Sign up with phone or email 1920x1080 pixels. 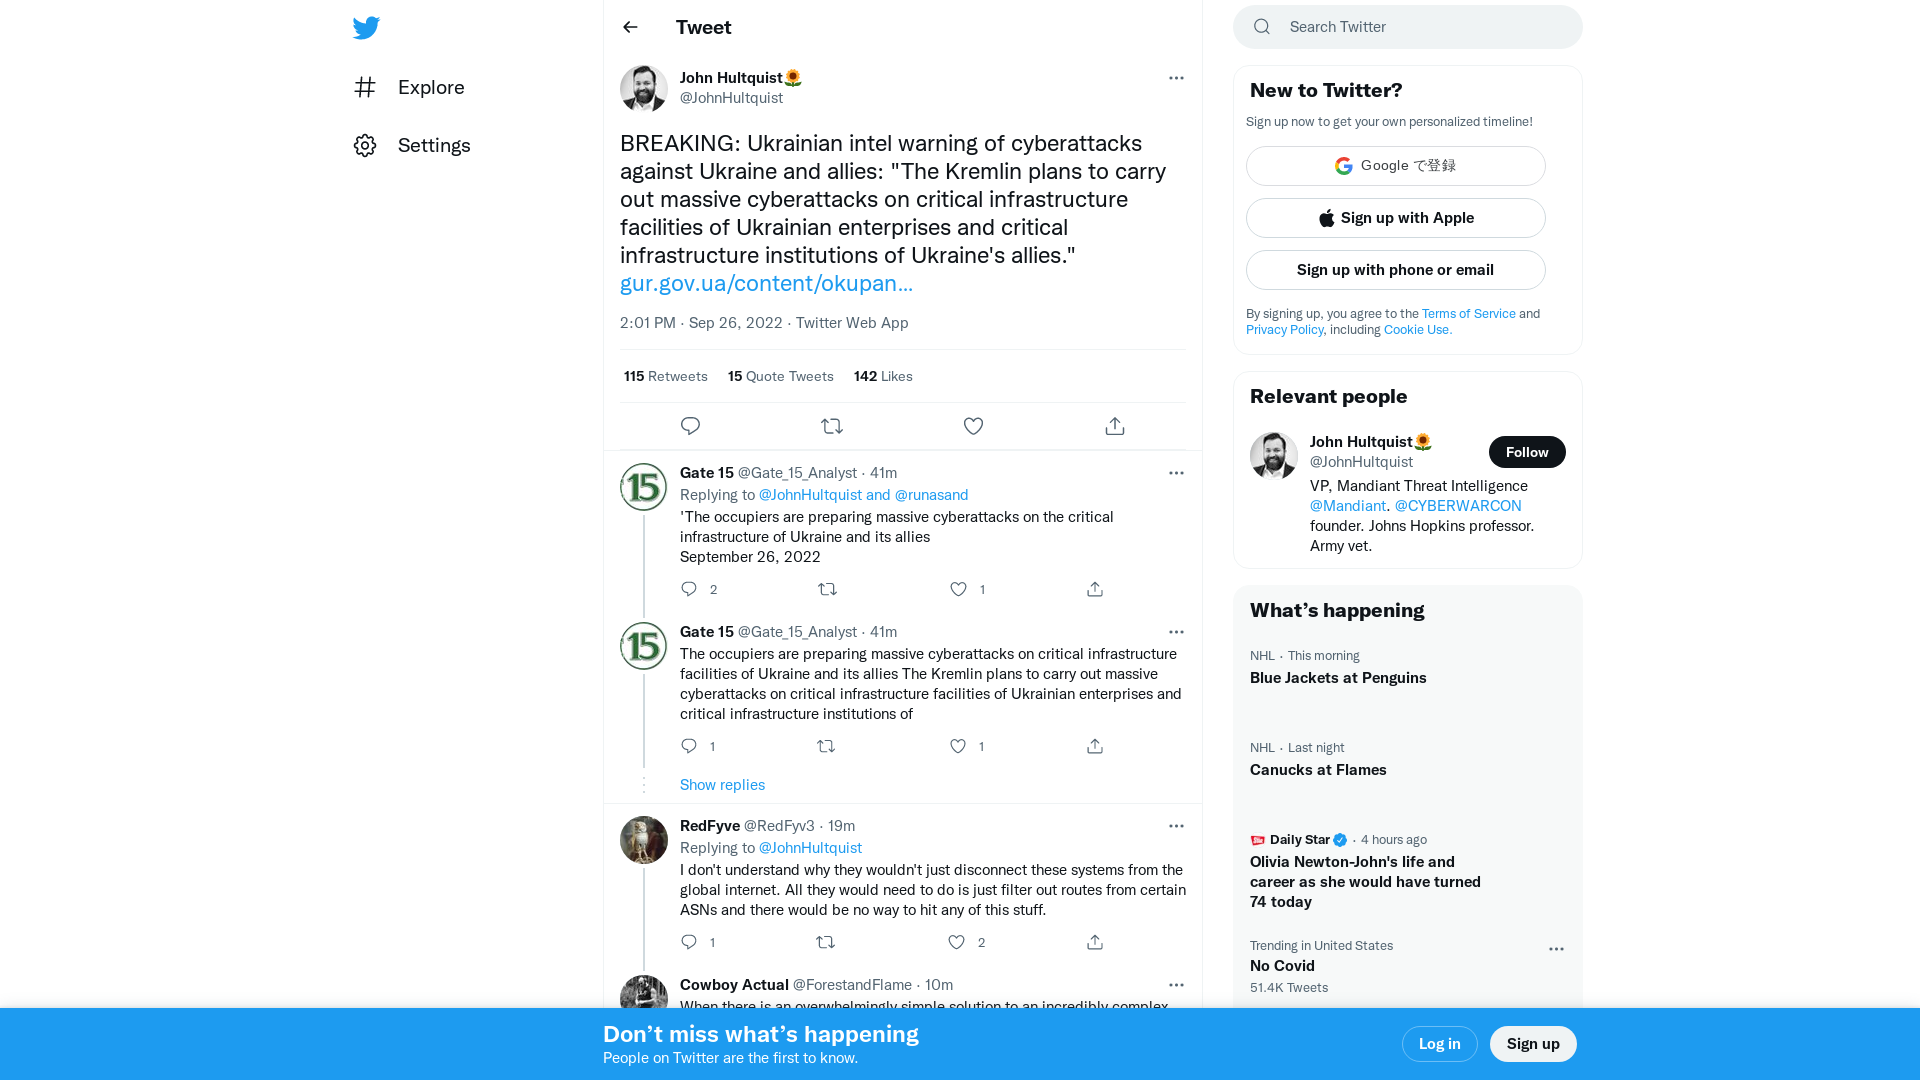click(x=1395, y=269)
